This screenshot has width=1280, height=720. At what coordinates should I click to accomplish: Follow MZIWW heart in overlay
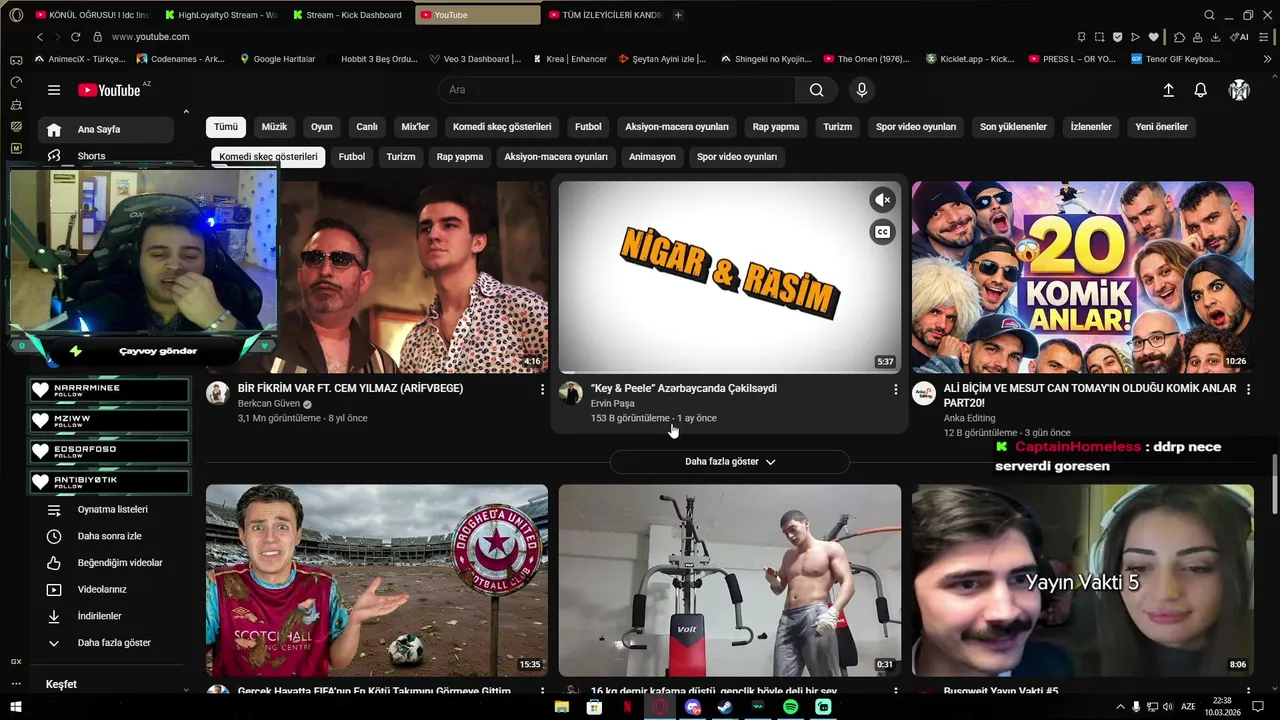40,420
